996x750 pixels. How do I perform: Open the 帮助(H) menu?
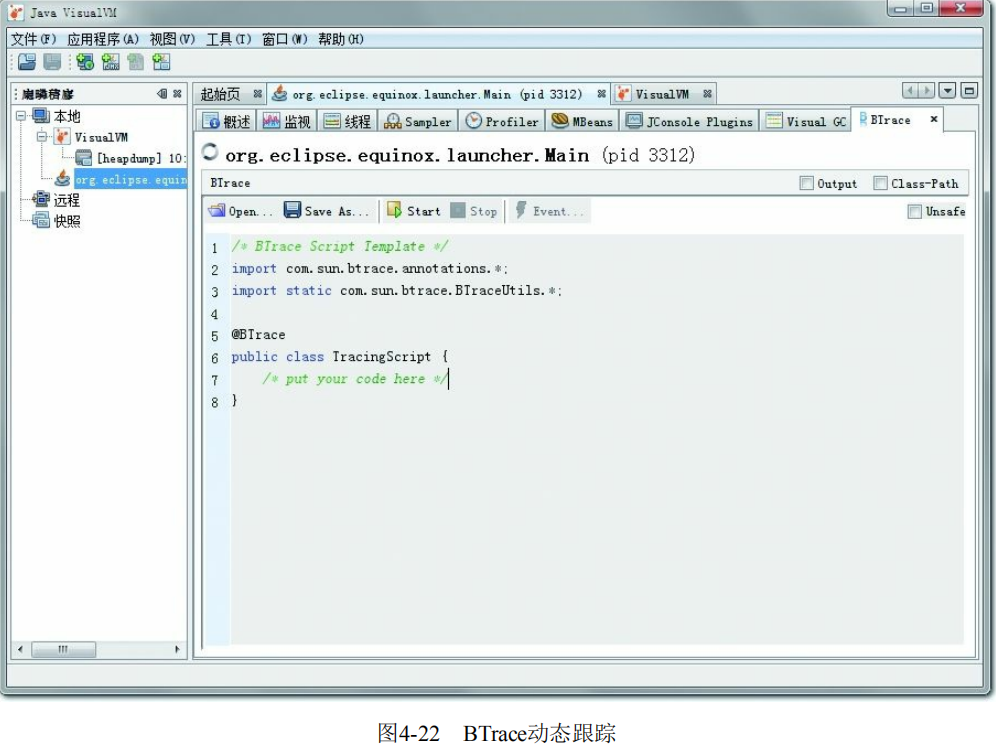point(341,39)
